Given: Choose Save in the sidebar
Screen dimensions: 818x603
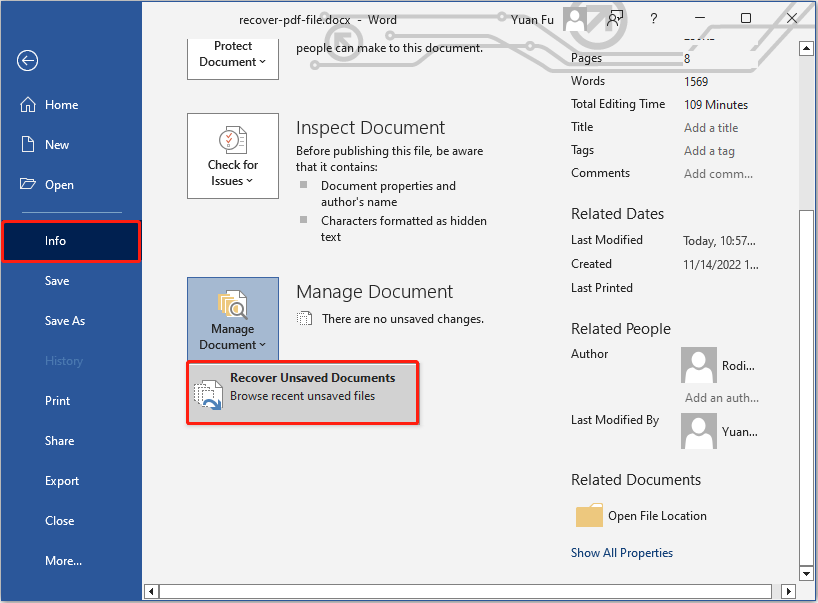Looking at the screenshot, I should (x=71, y=281).
